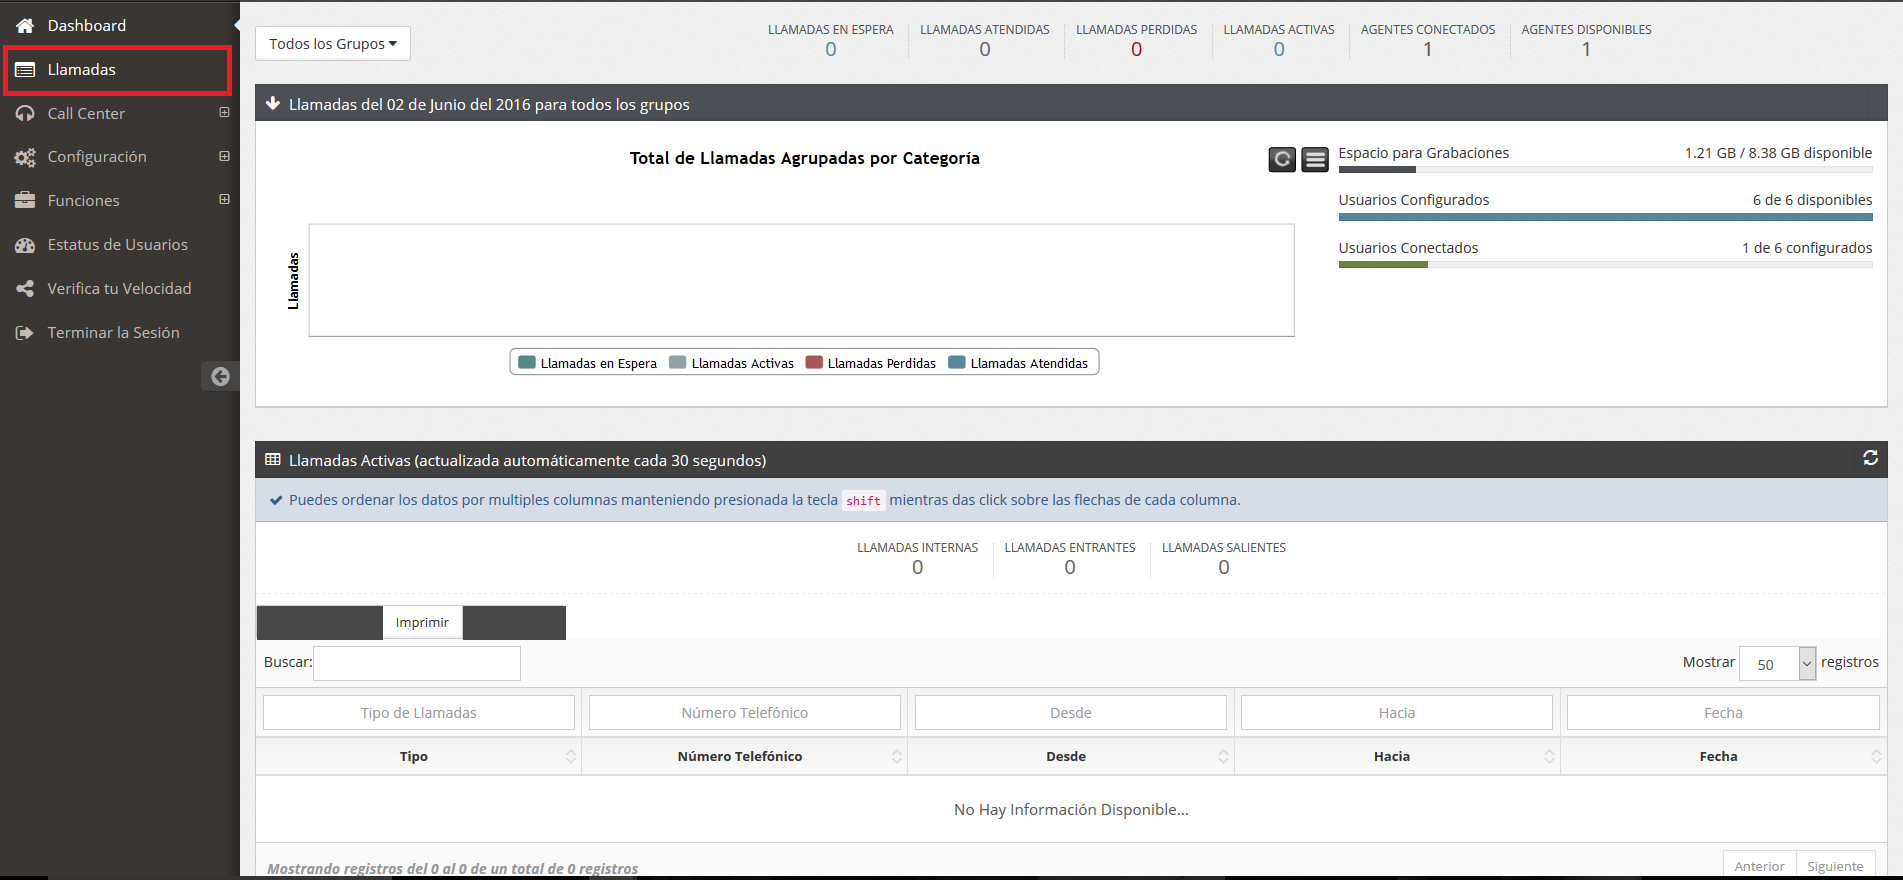Open Estatus de Usuarios page
The height and width of the screenshot is (880, 1903).
(117, 245)
